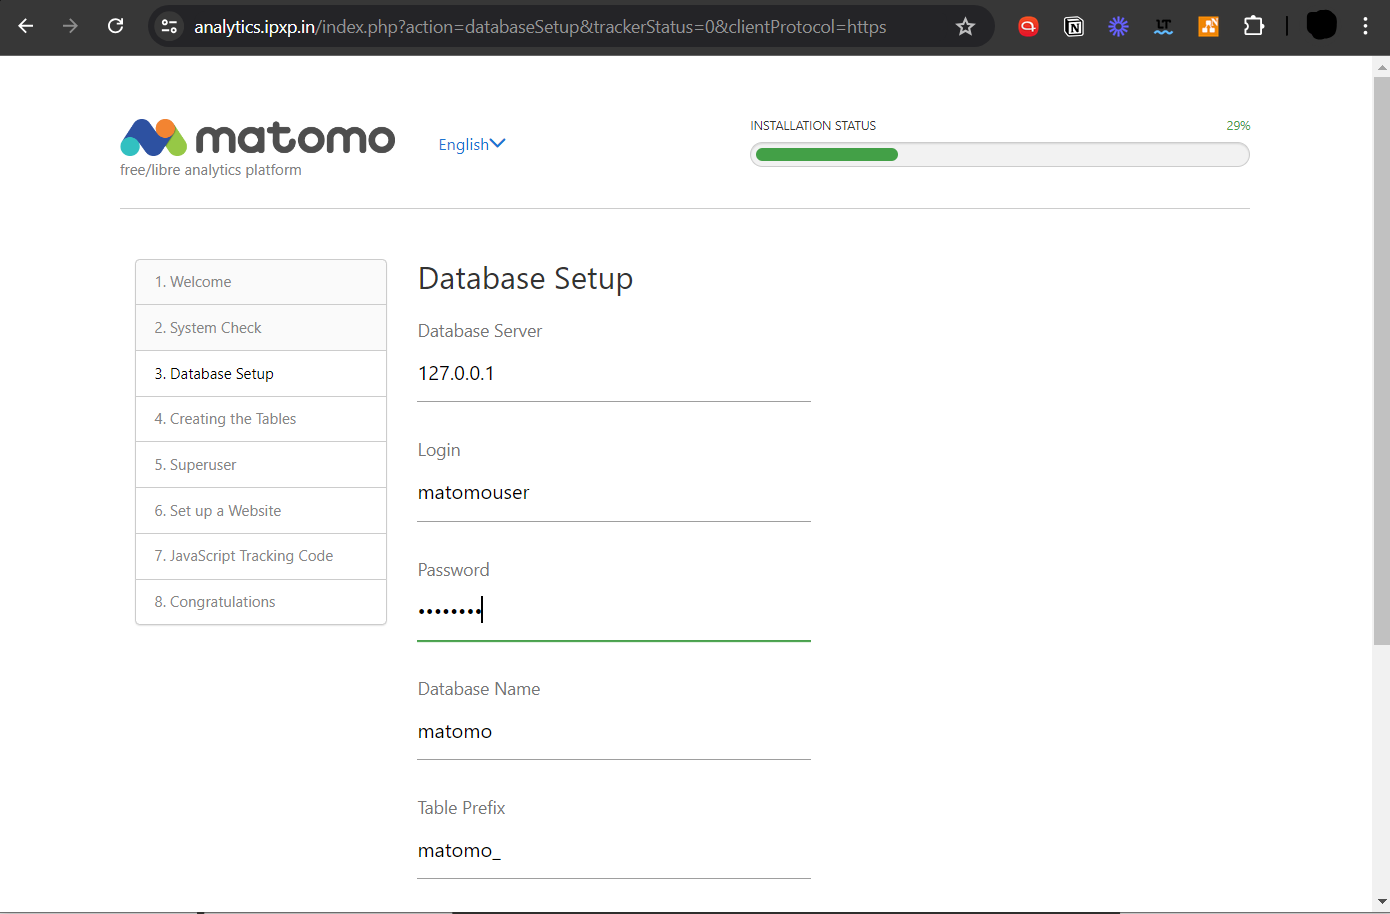
Task: Expand the English language dropdown
Action: pos(472,144)
